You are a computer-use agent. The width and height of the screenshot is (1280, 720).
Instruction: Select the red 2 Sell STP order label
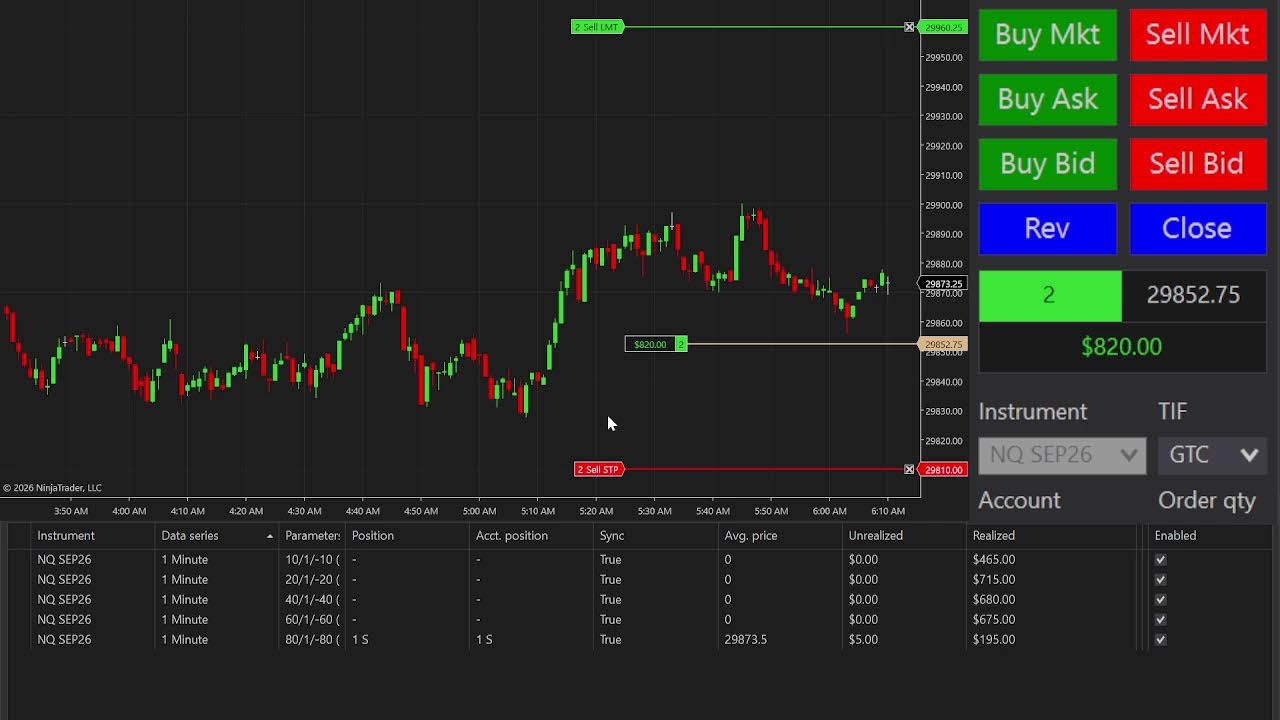click(x=599, y=469)
